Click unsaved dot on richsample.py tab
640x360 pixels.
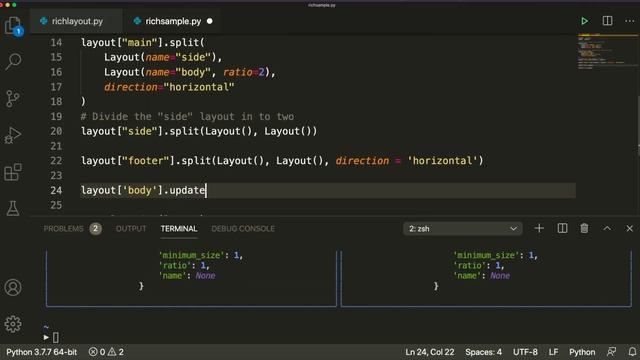click(x=210, y=21)
